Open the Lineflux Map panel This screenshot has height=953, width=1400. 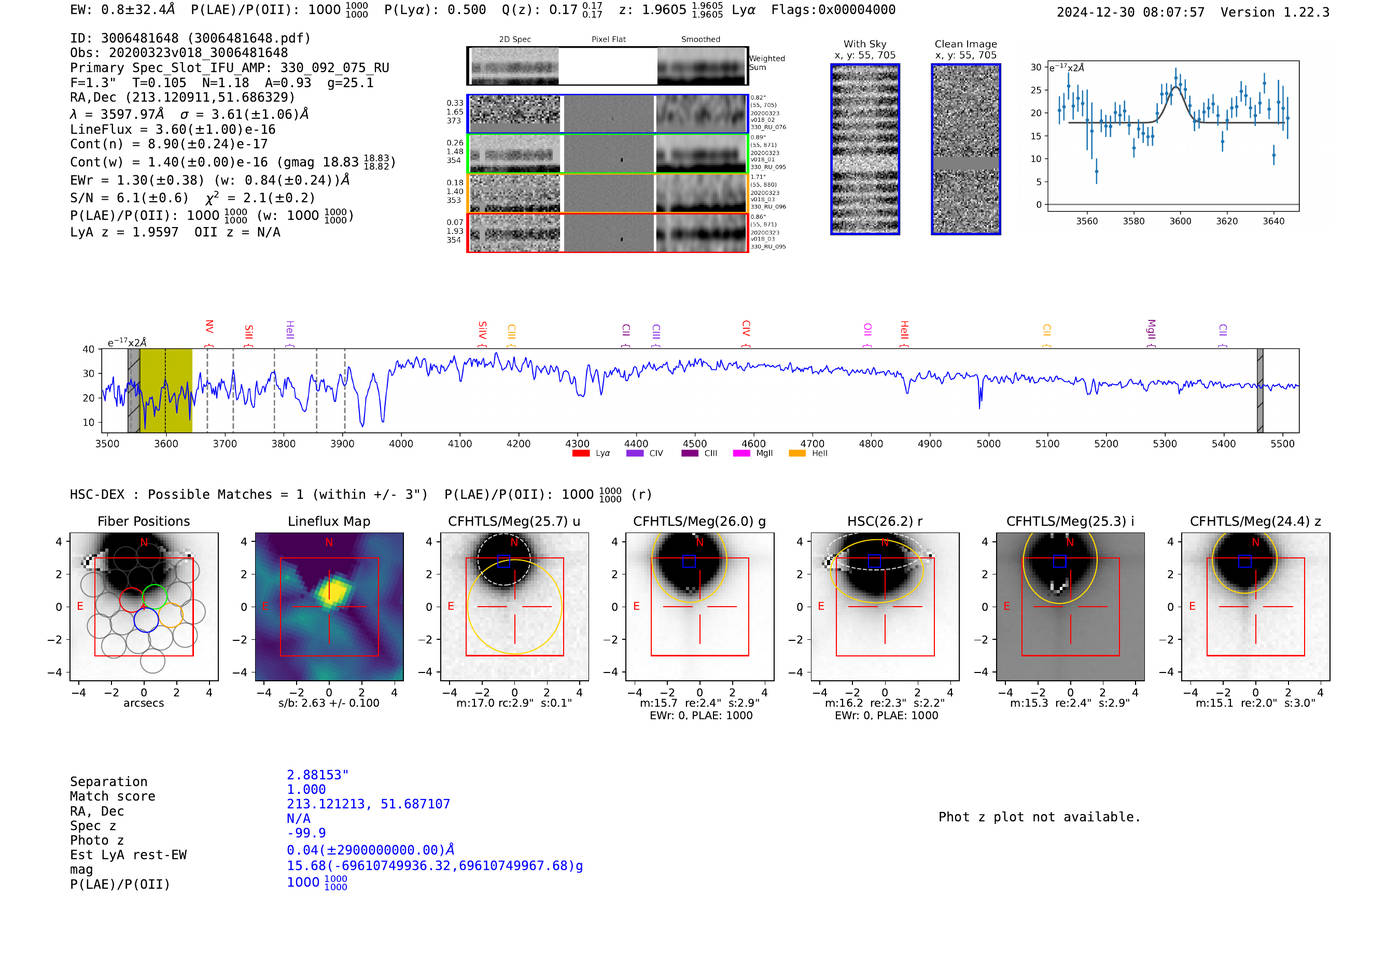click(329, 606)
